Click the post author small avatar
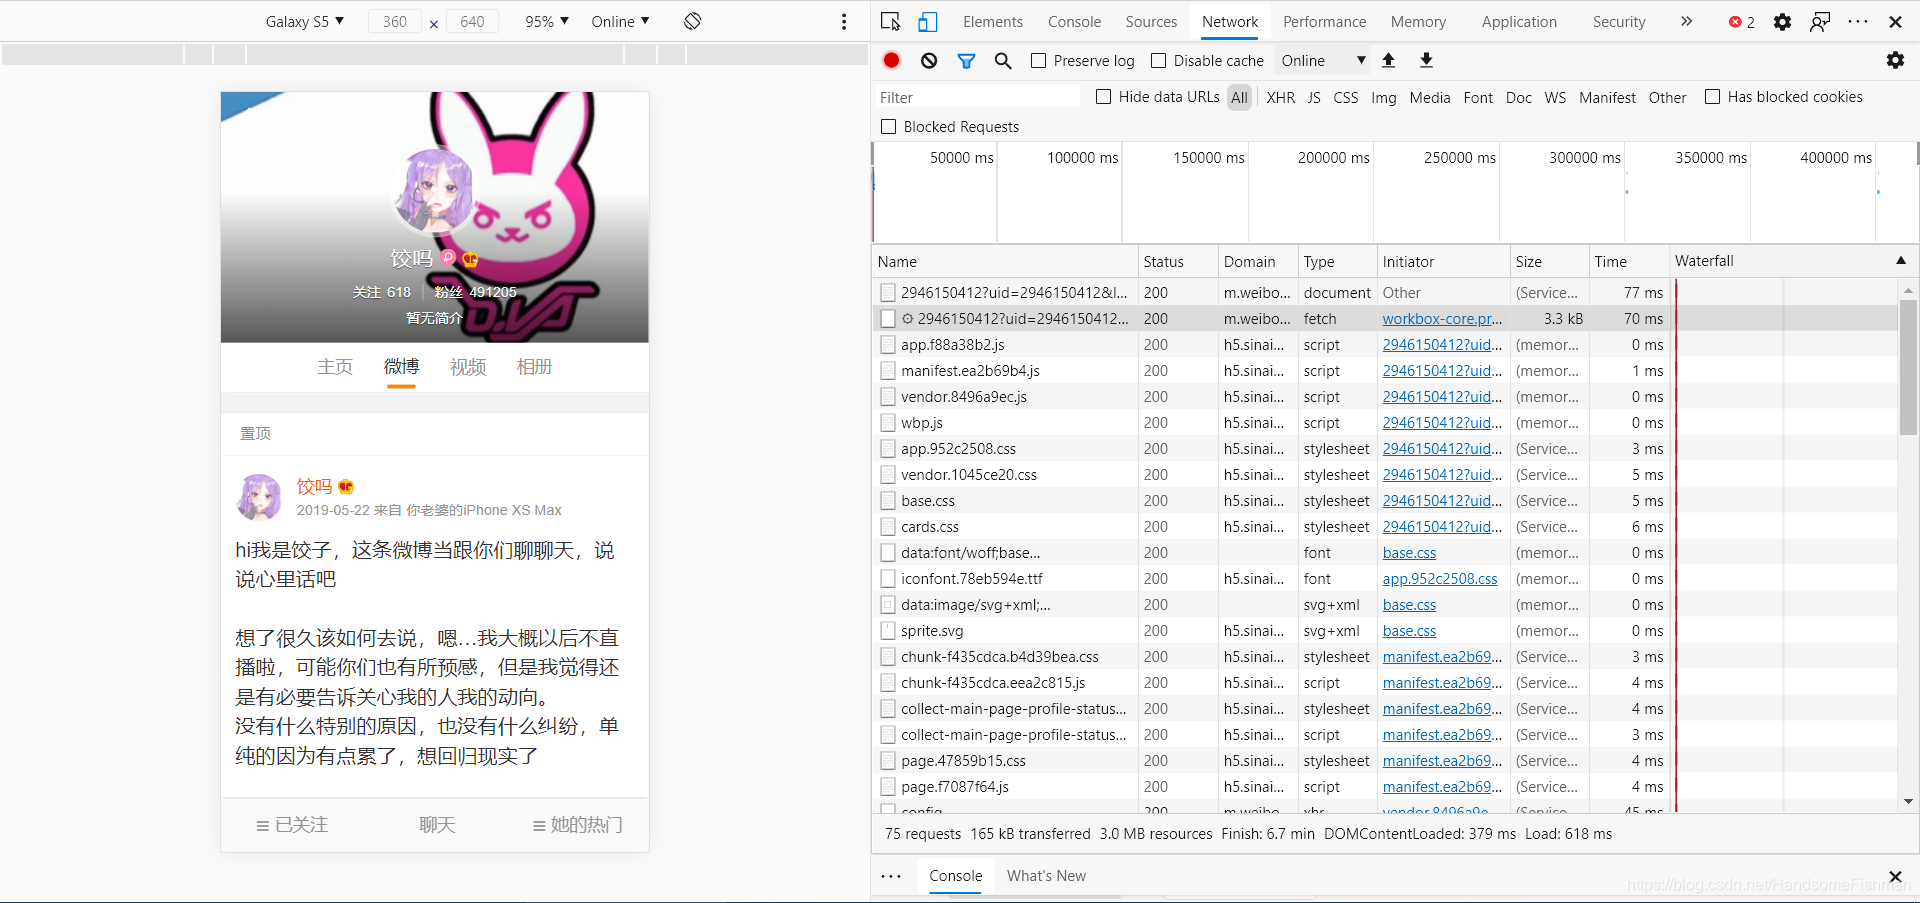 [x=259, y=497]
